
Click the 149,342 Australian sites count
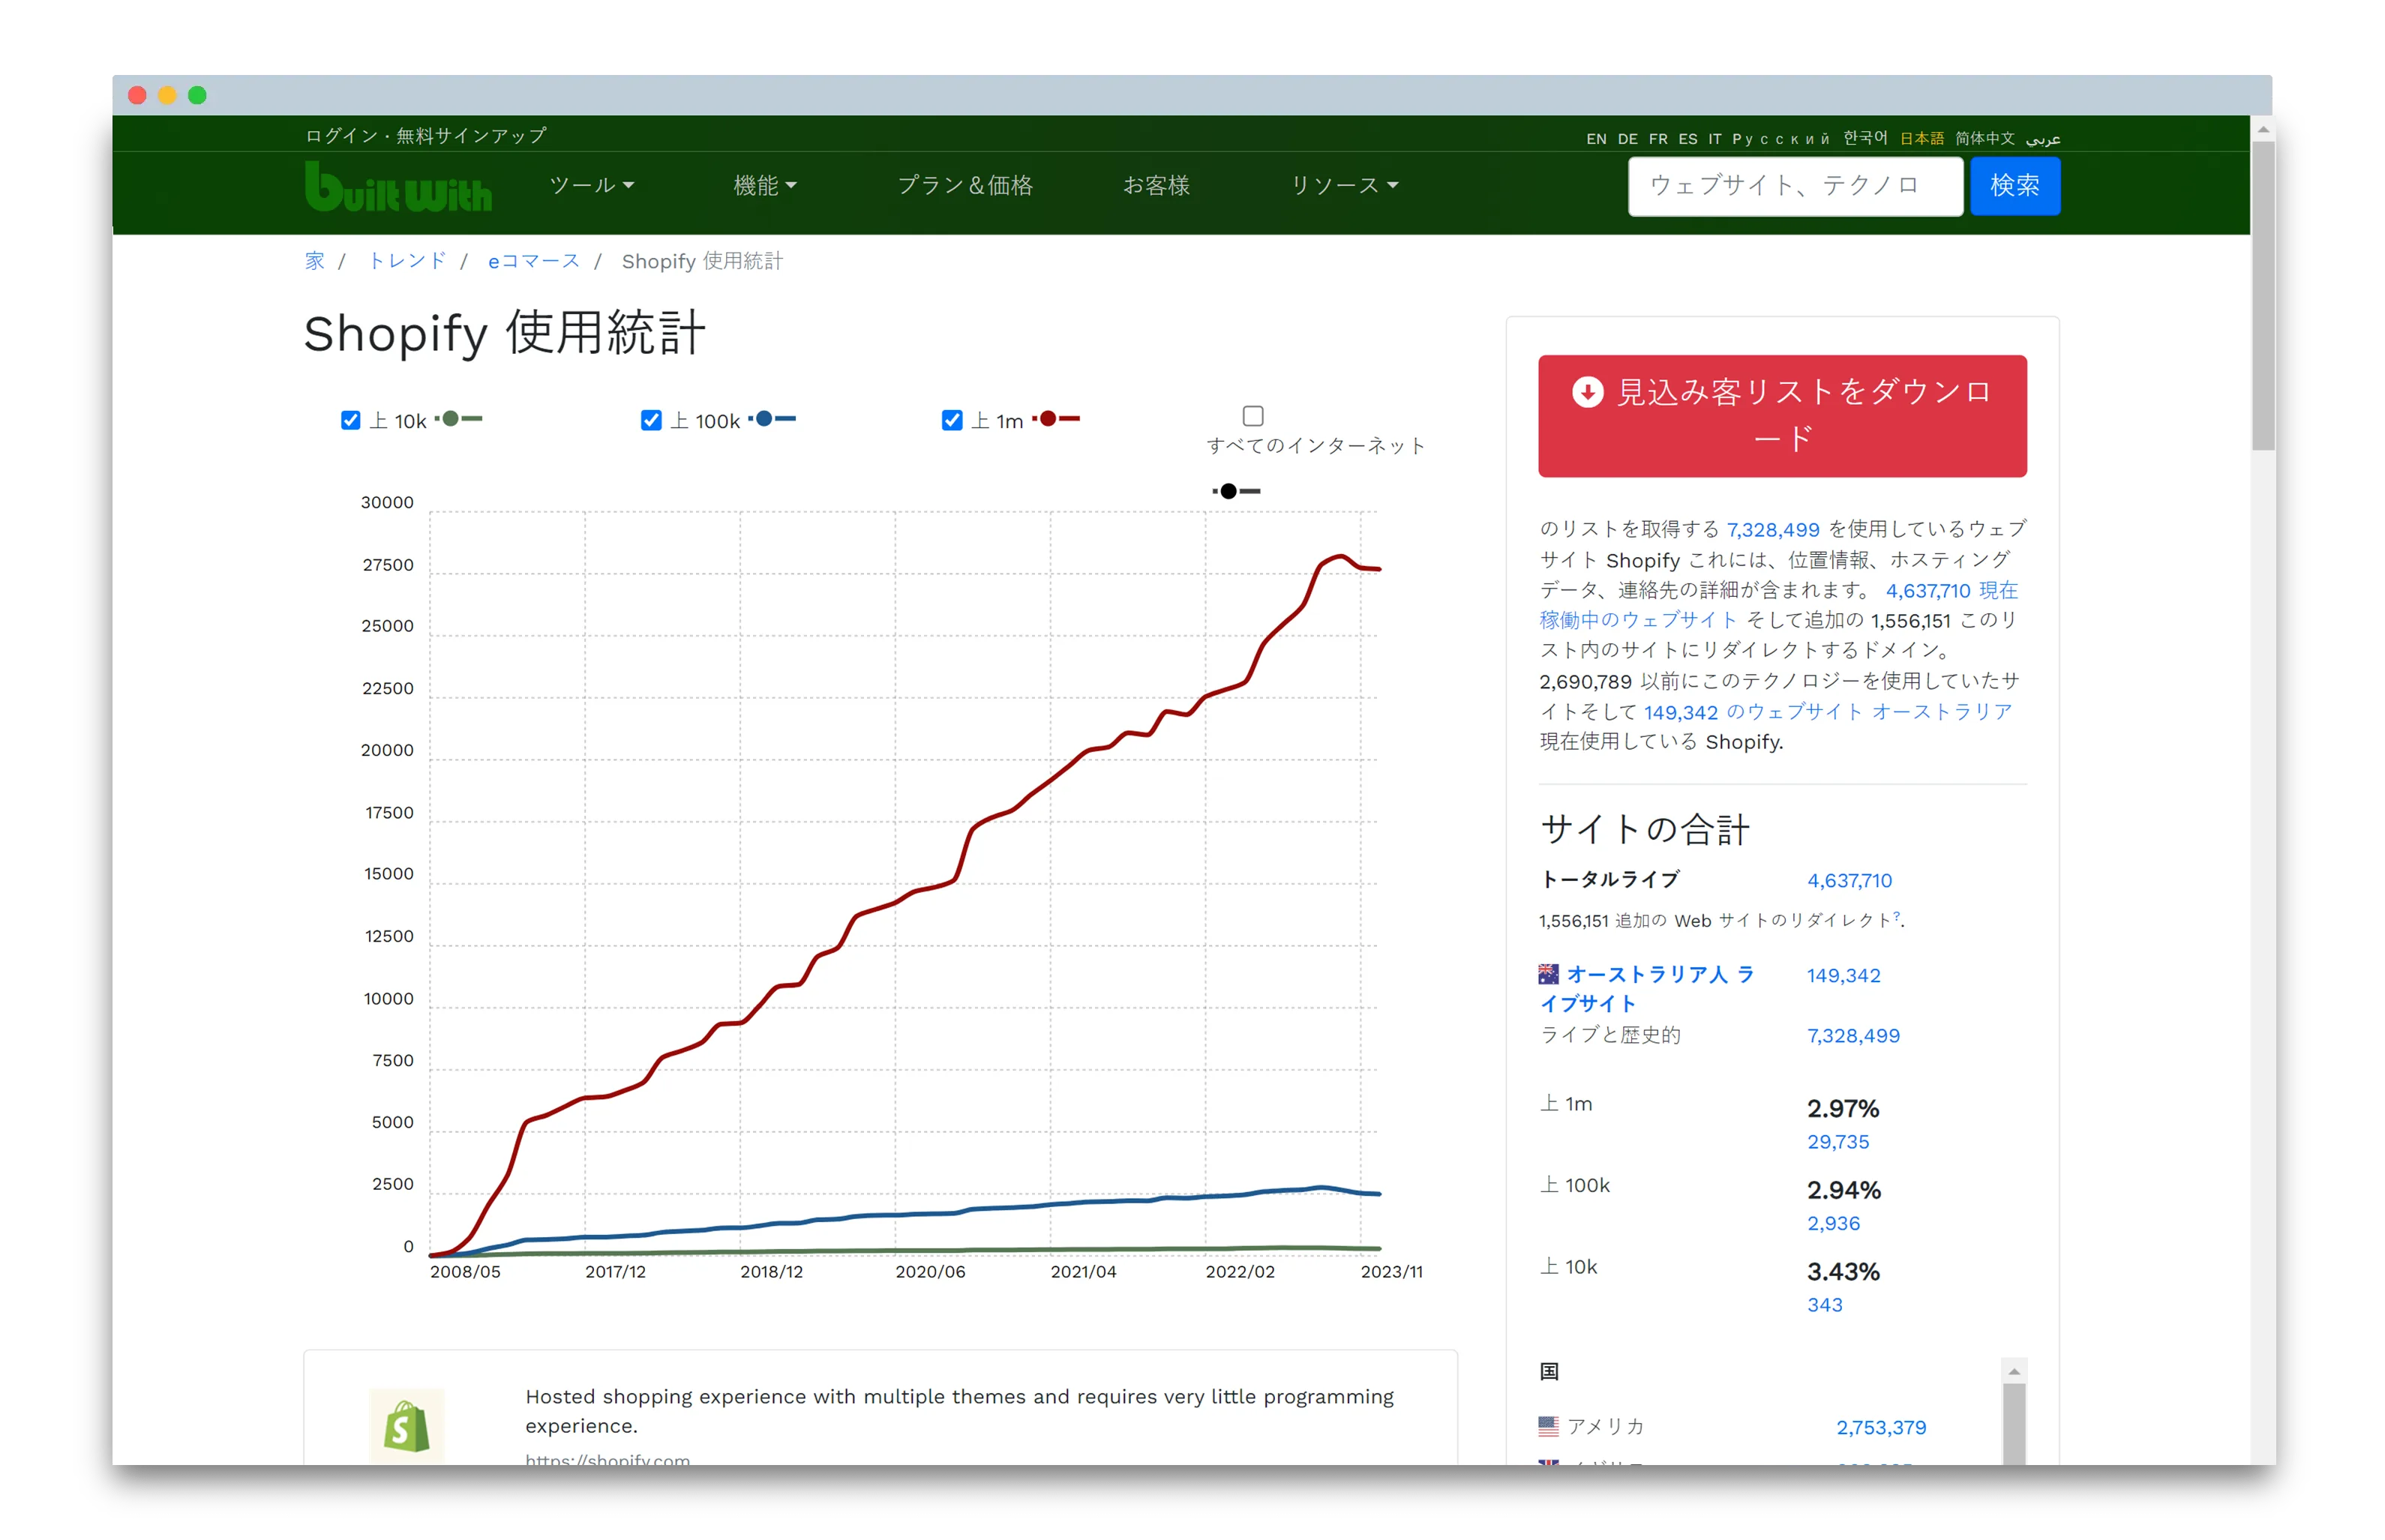1843,975
